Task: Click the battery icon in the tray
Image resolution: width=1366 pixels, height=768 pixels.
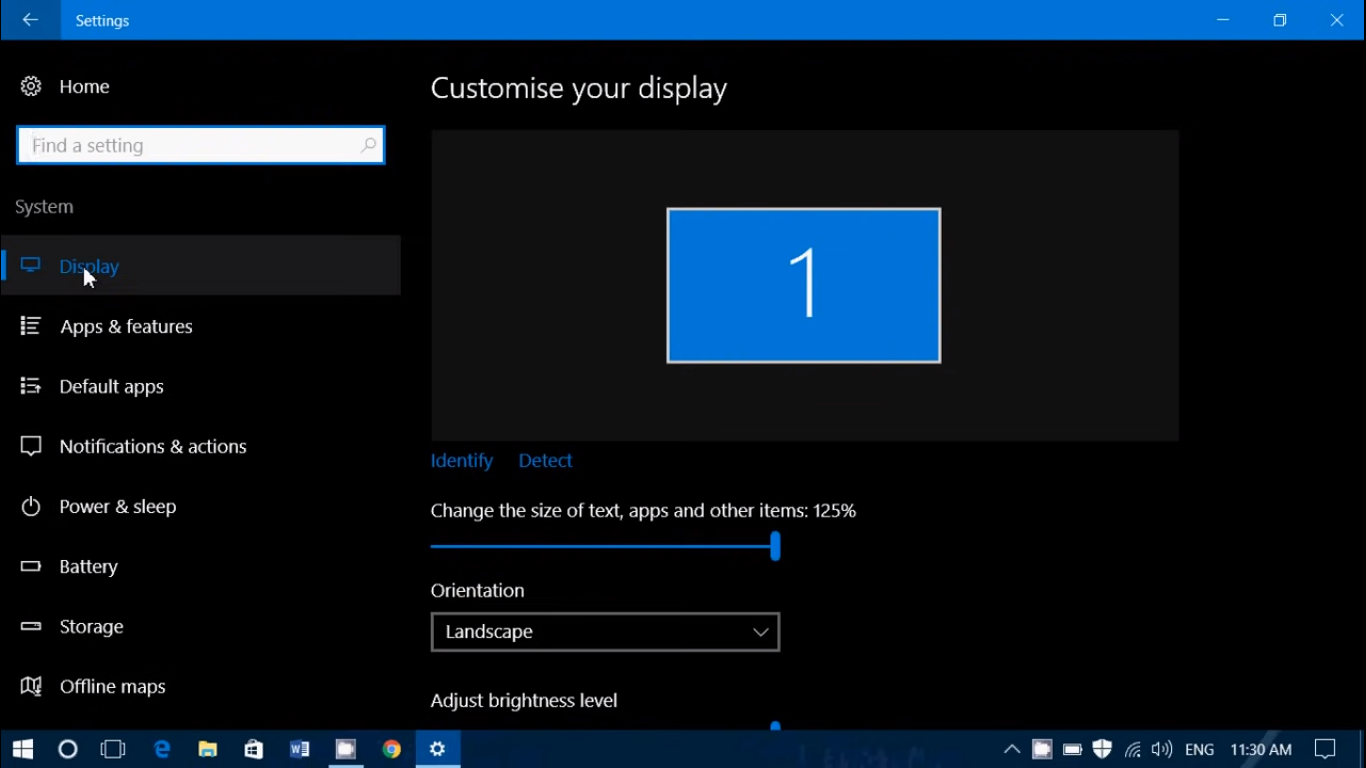Action: click(x=1073, y=749)
